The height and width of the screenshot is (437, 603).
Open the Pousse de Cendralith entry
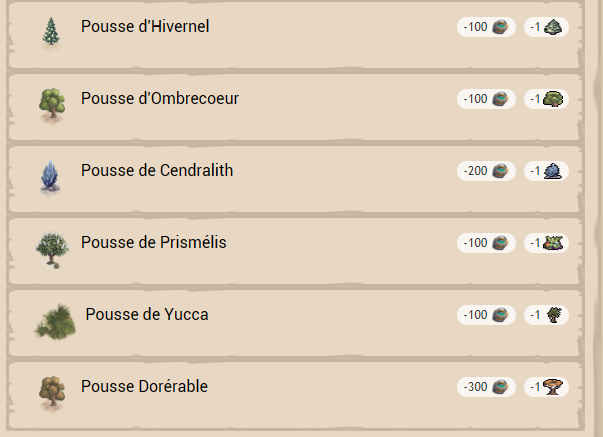[x=157, y=171]
